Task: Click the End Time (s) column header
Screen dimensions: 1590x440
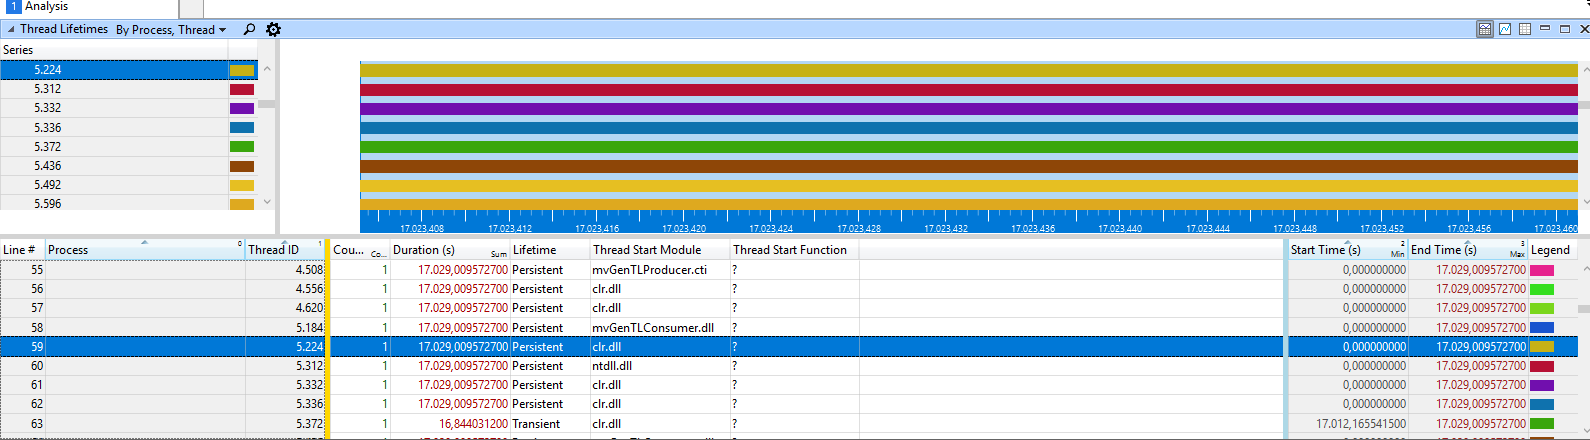Action: [x=1468, y=250]
